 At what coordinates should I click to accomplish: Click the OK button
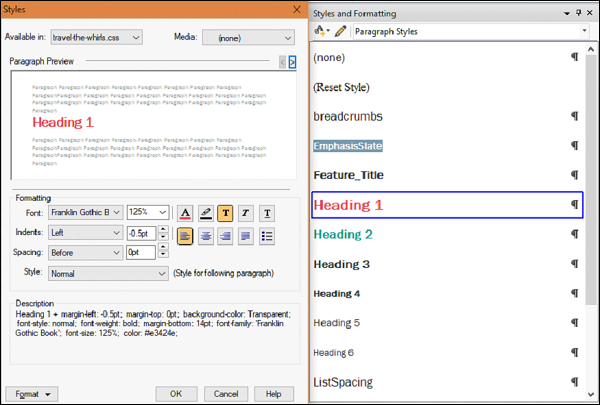(176, 393)
